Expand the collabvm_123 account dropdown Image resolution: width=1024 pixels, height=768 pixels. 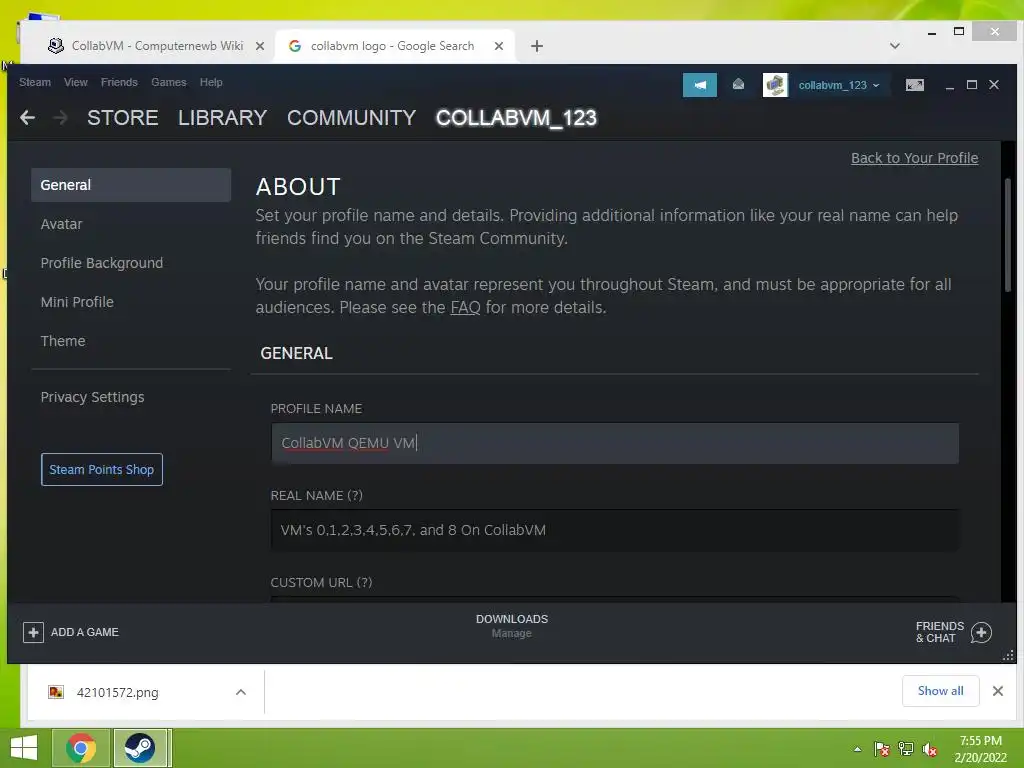pos(839,86)
